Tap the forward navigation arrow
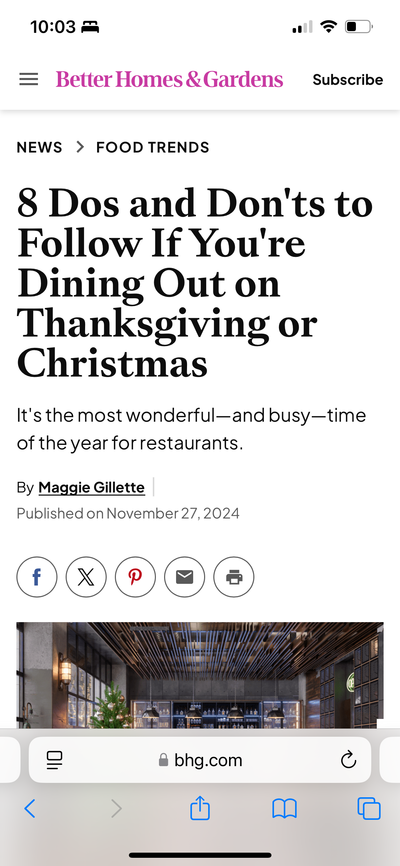The height and width of the screenshot is (866, 400). pos(116,809)
